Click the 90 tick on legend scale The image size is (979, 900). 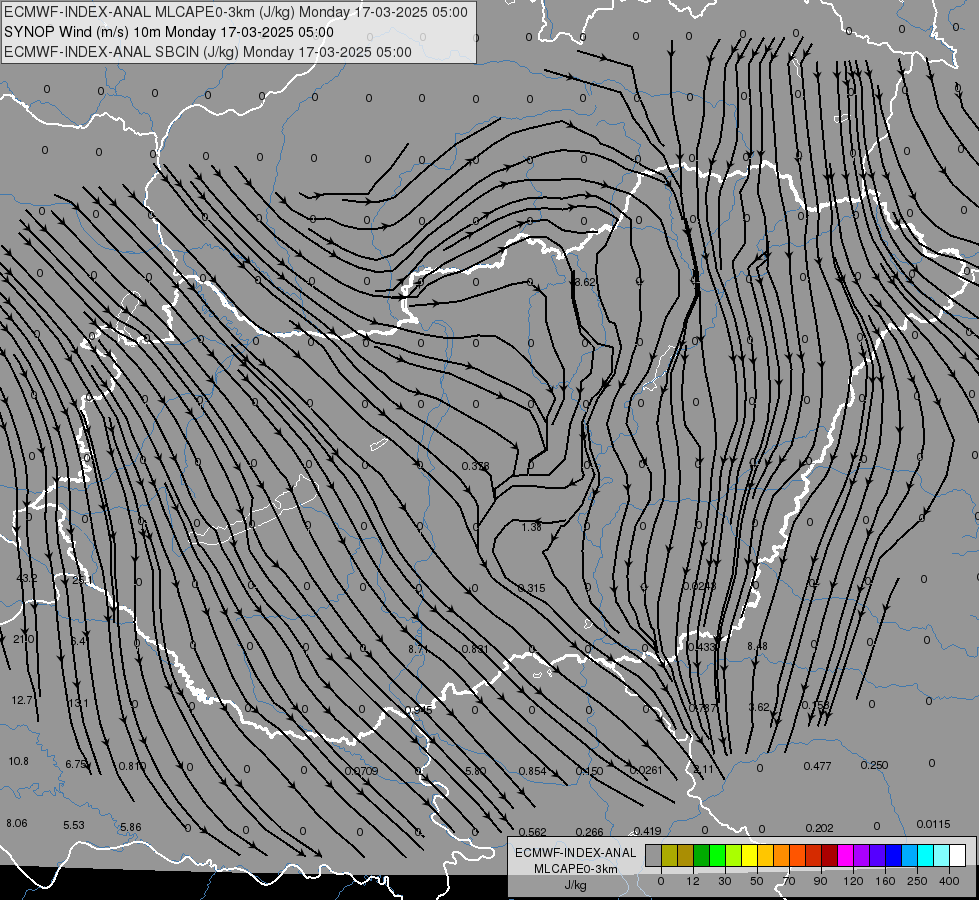click(x=820, y=881)
